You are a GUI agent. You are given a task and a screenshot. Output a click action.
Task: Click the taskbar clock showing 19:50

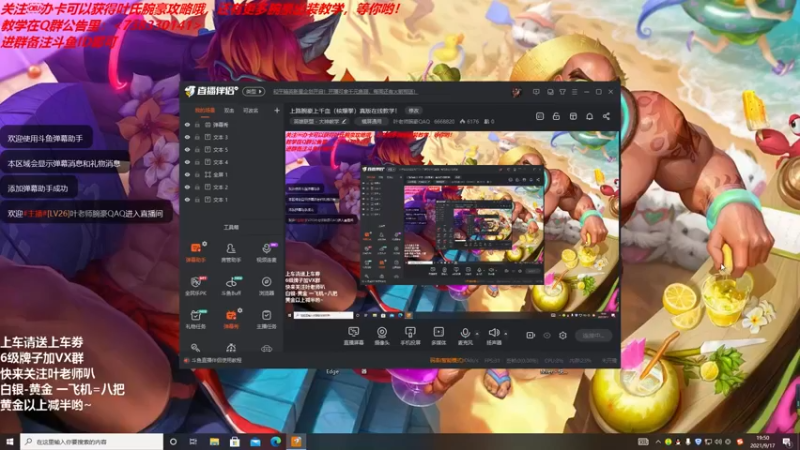click(762, 441)
